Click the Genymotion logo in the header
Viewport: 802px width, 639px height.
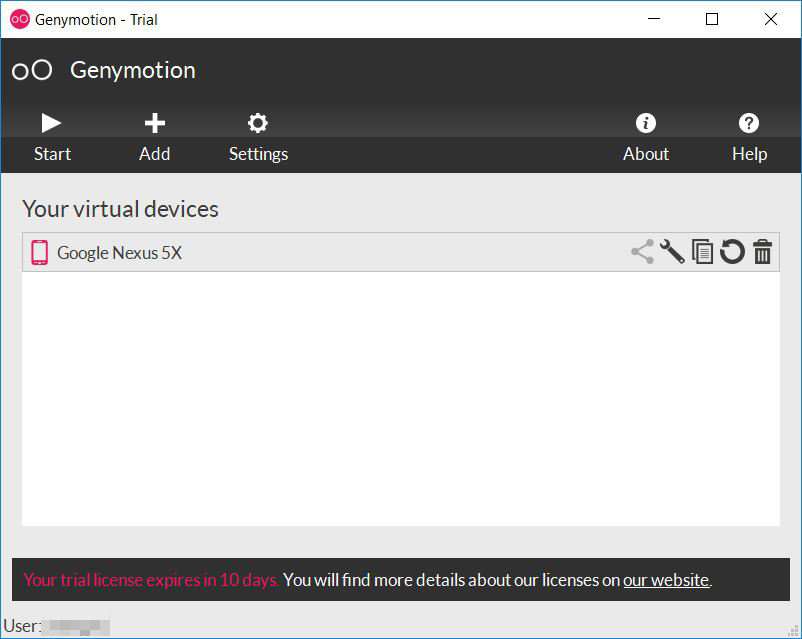coord(32,70)
